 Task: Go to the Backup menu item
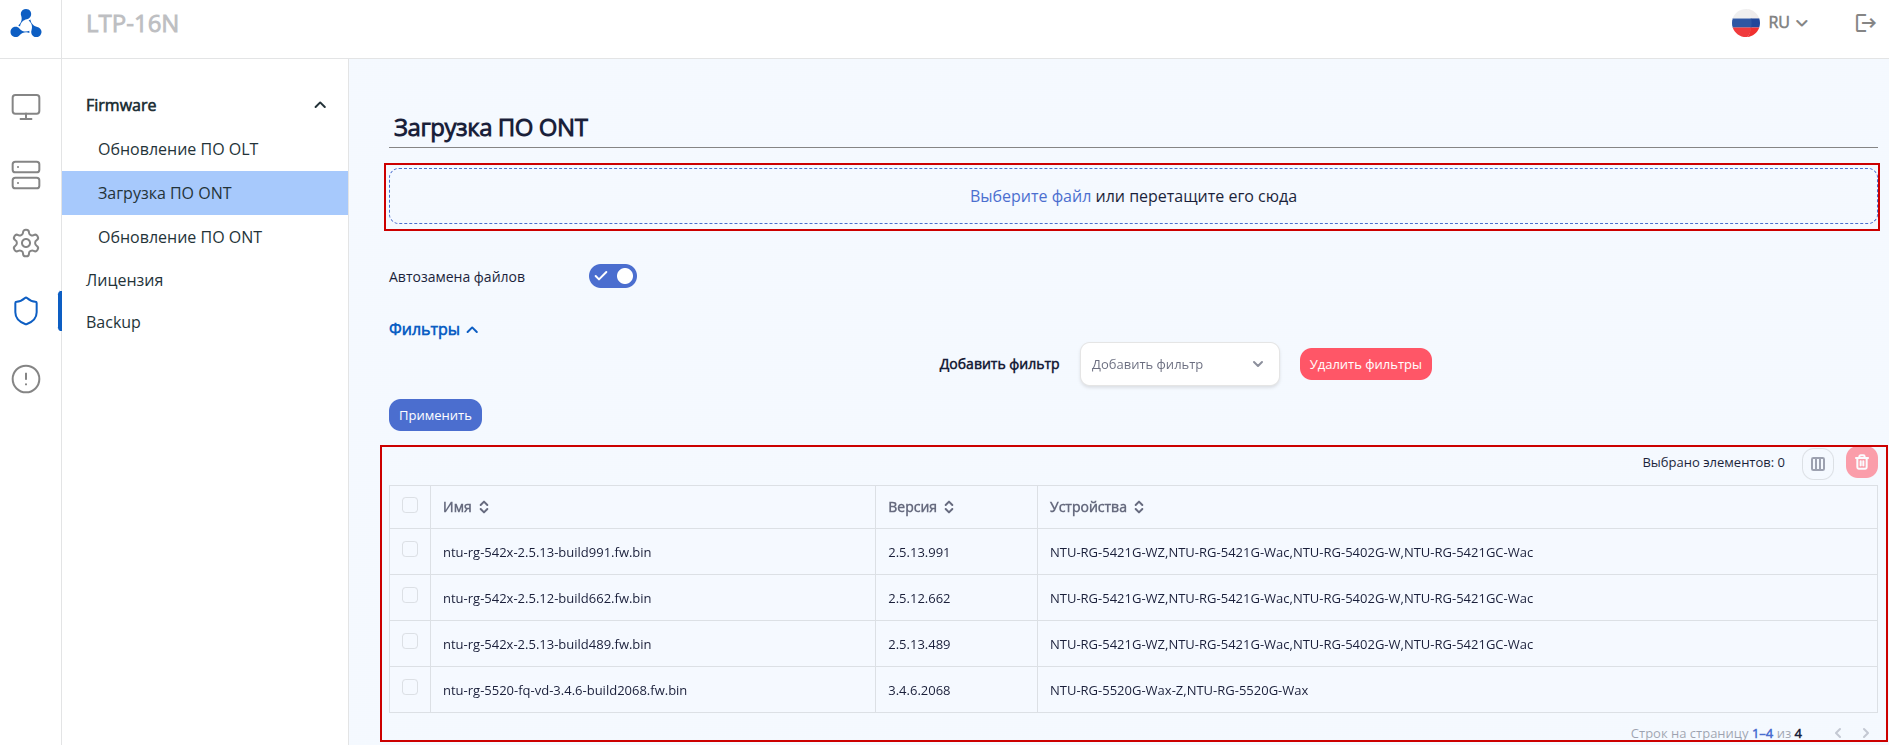click(113, 322)
